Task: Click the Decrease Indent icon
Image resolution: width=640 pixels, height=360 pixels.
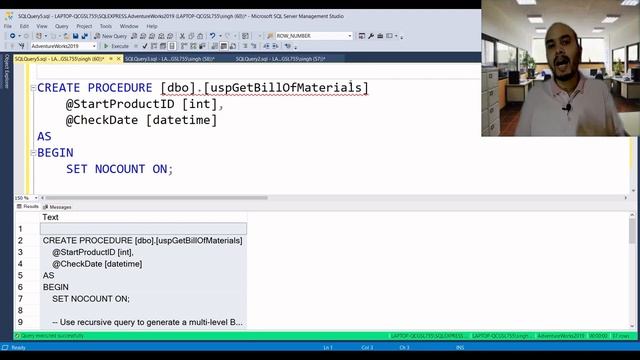Action: coord(267,46)
